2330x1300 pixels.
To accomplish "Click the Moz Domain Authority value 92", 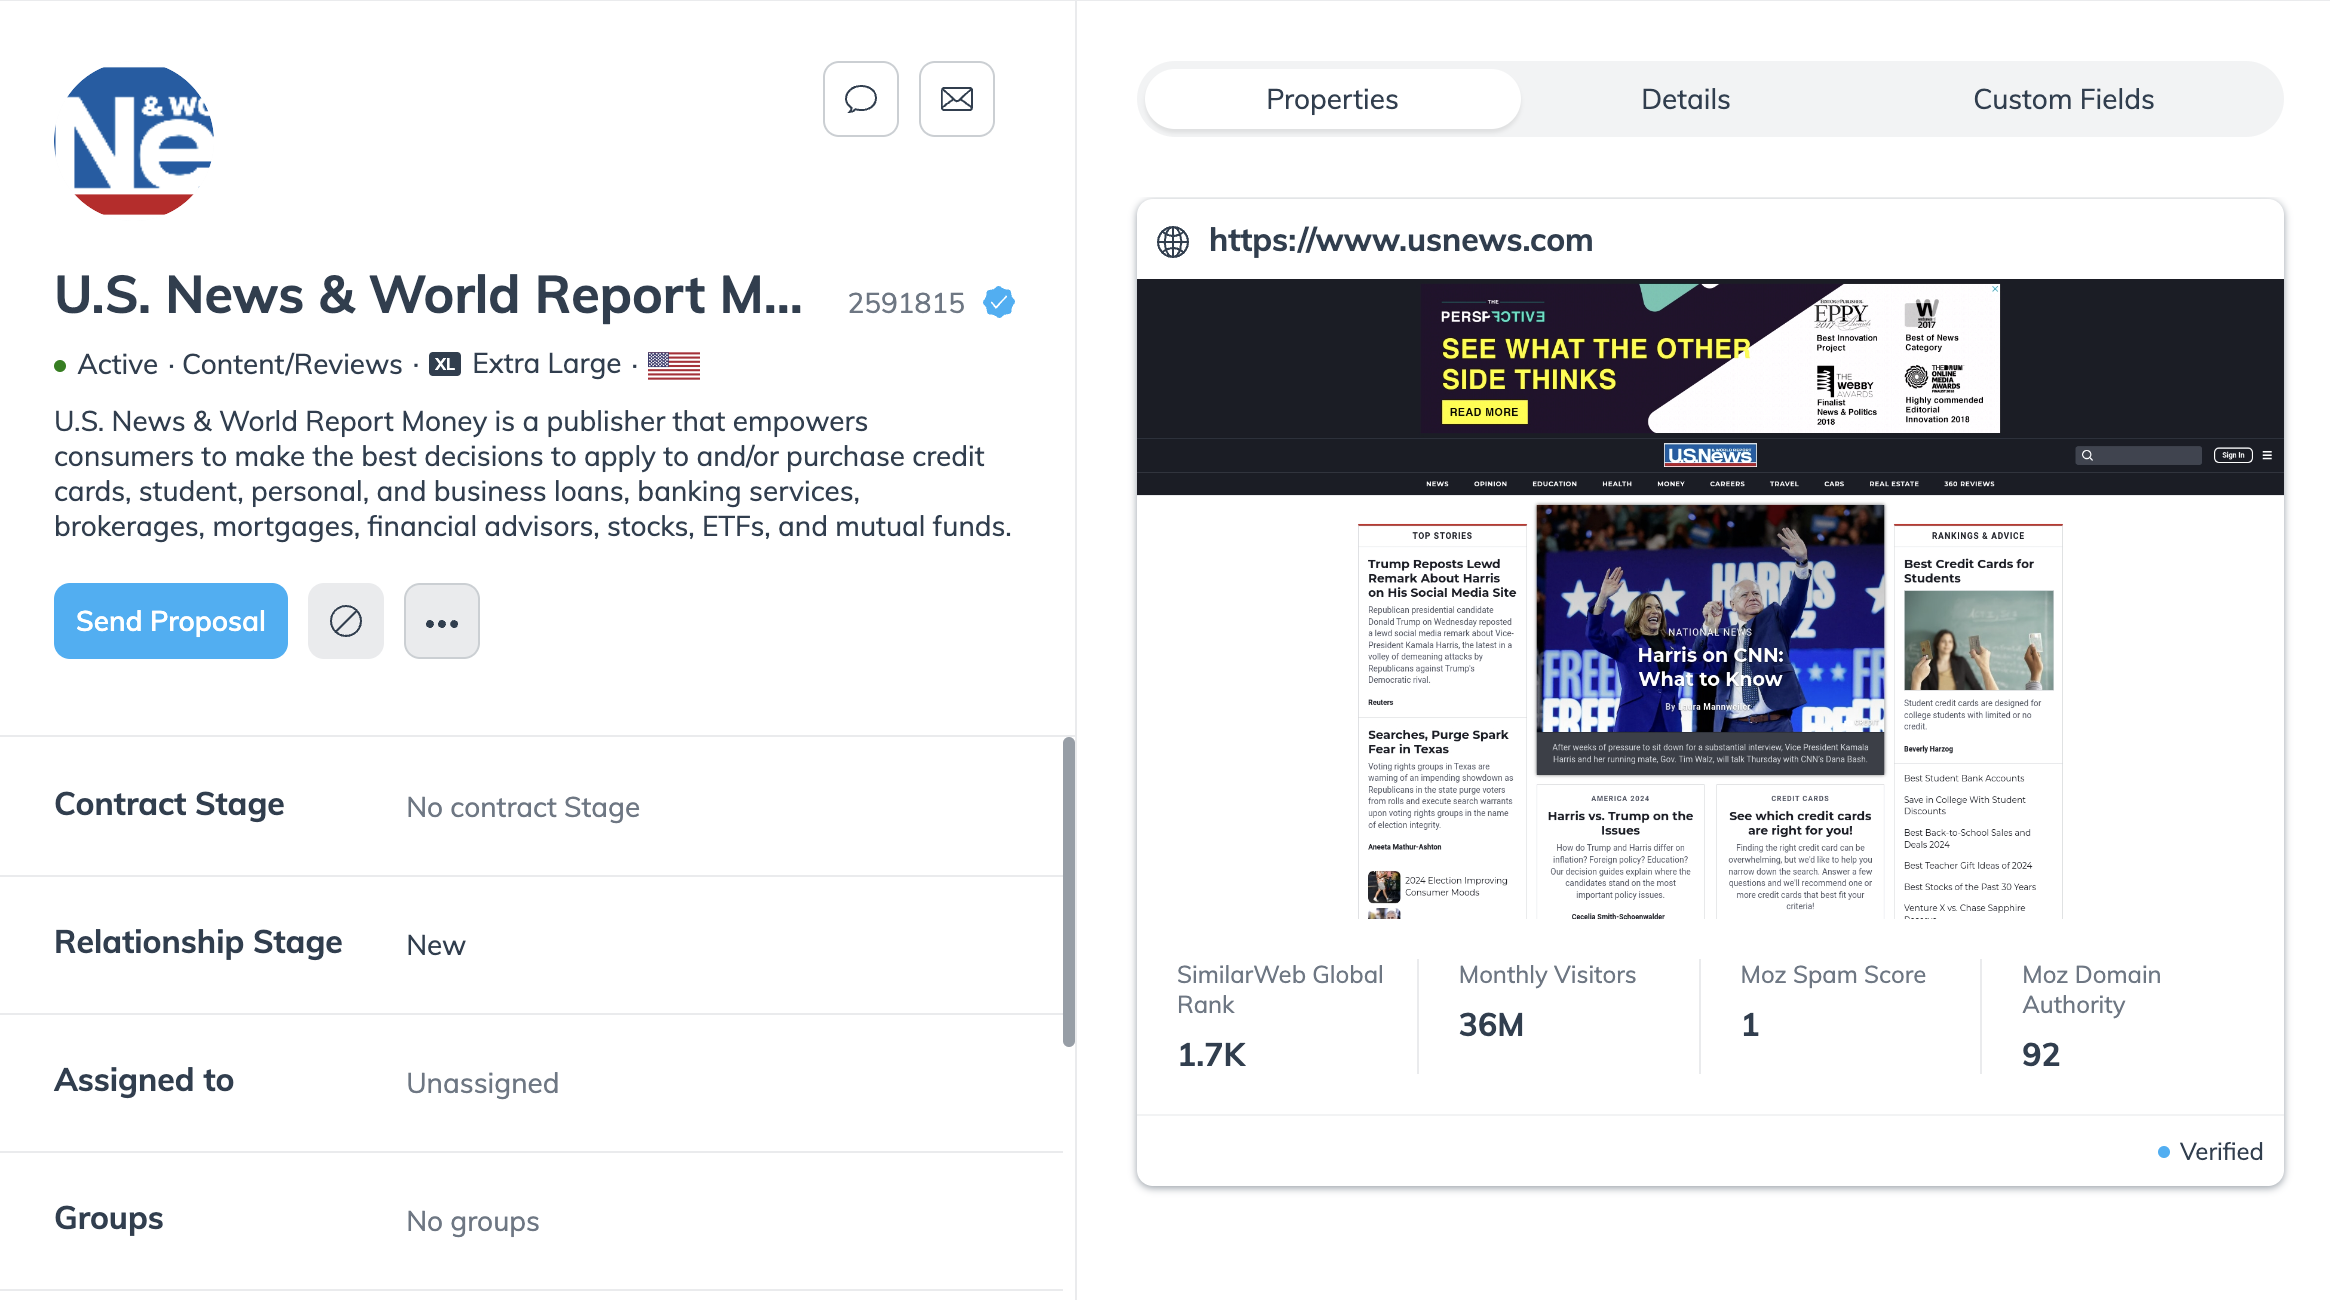I will pyautogui.click(x=2040, y=1055).
